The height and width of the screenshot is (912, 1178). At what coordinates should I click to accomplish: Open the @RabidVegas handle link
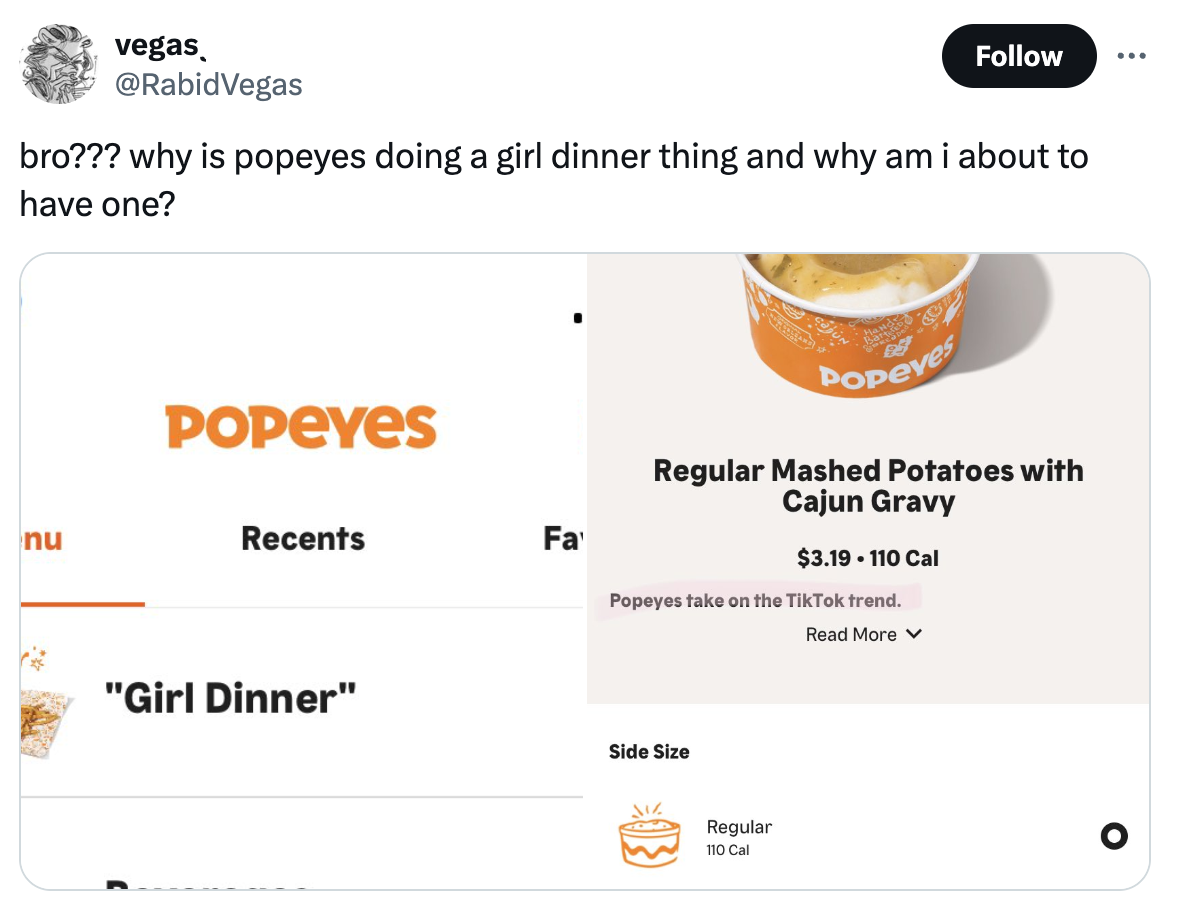coord(208,85)
